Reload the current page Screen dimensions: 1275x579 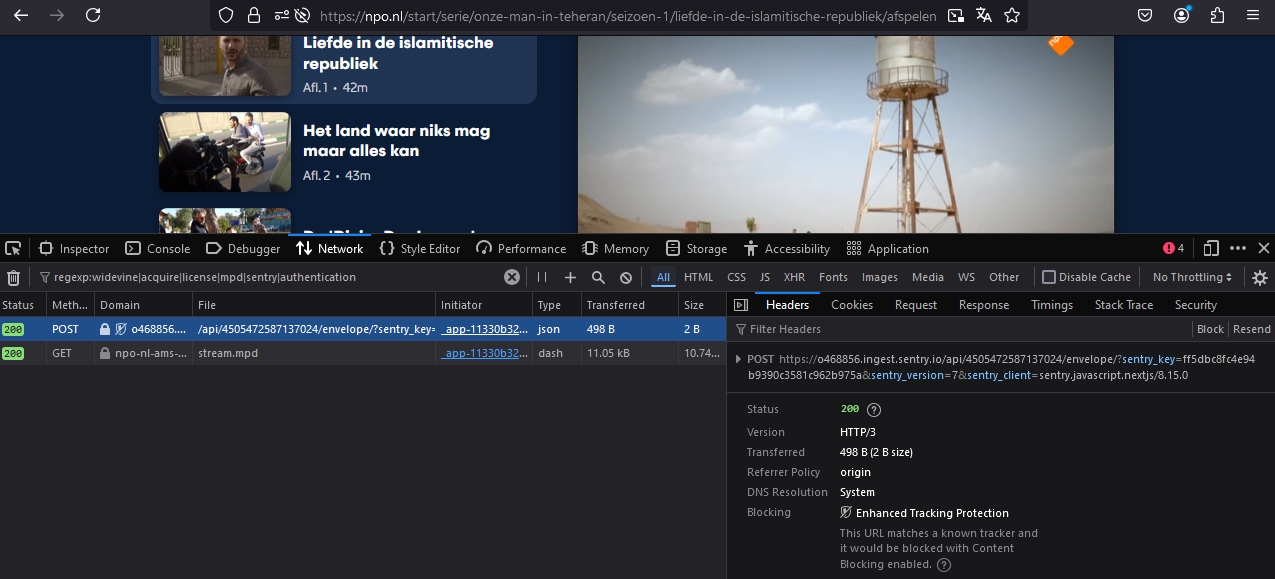93,15
